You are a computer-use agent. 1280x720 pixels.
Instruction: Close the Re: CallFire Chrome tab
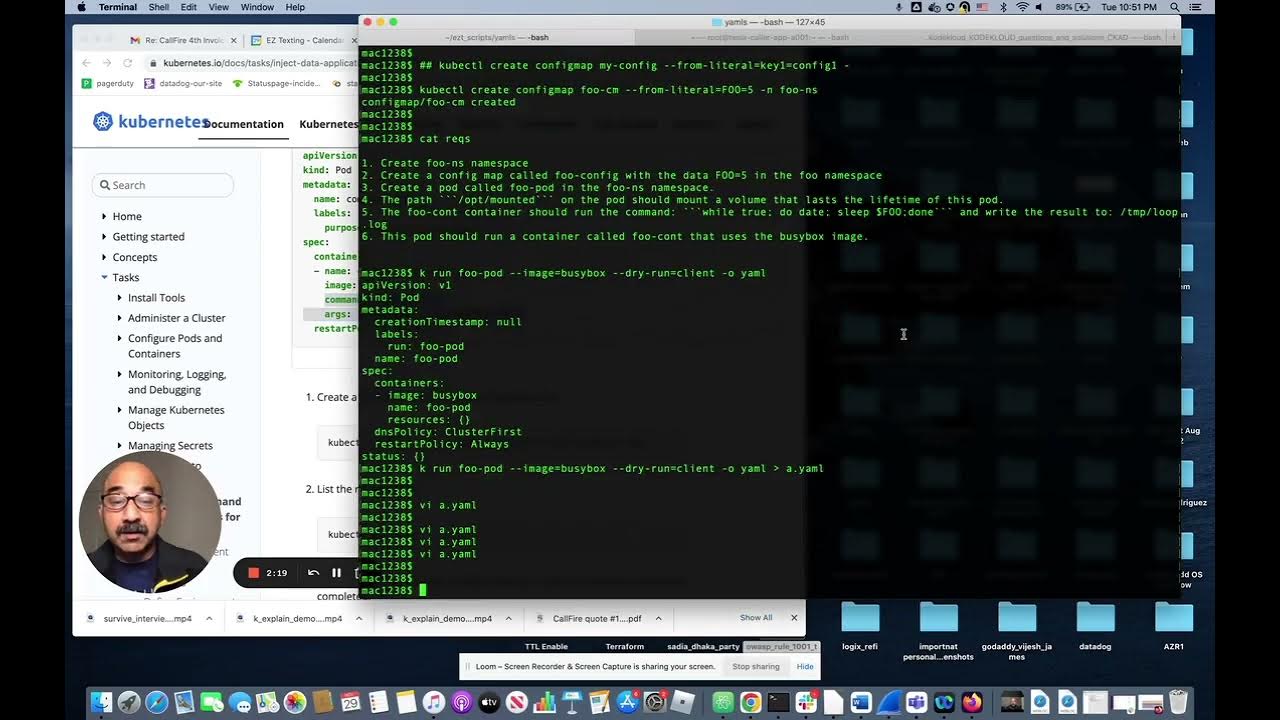click(233, 41)
